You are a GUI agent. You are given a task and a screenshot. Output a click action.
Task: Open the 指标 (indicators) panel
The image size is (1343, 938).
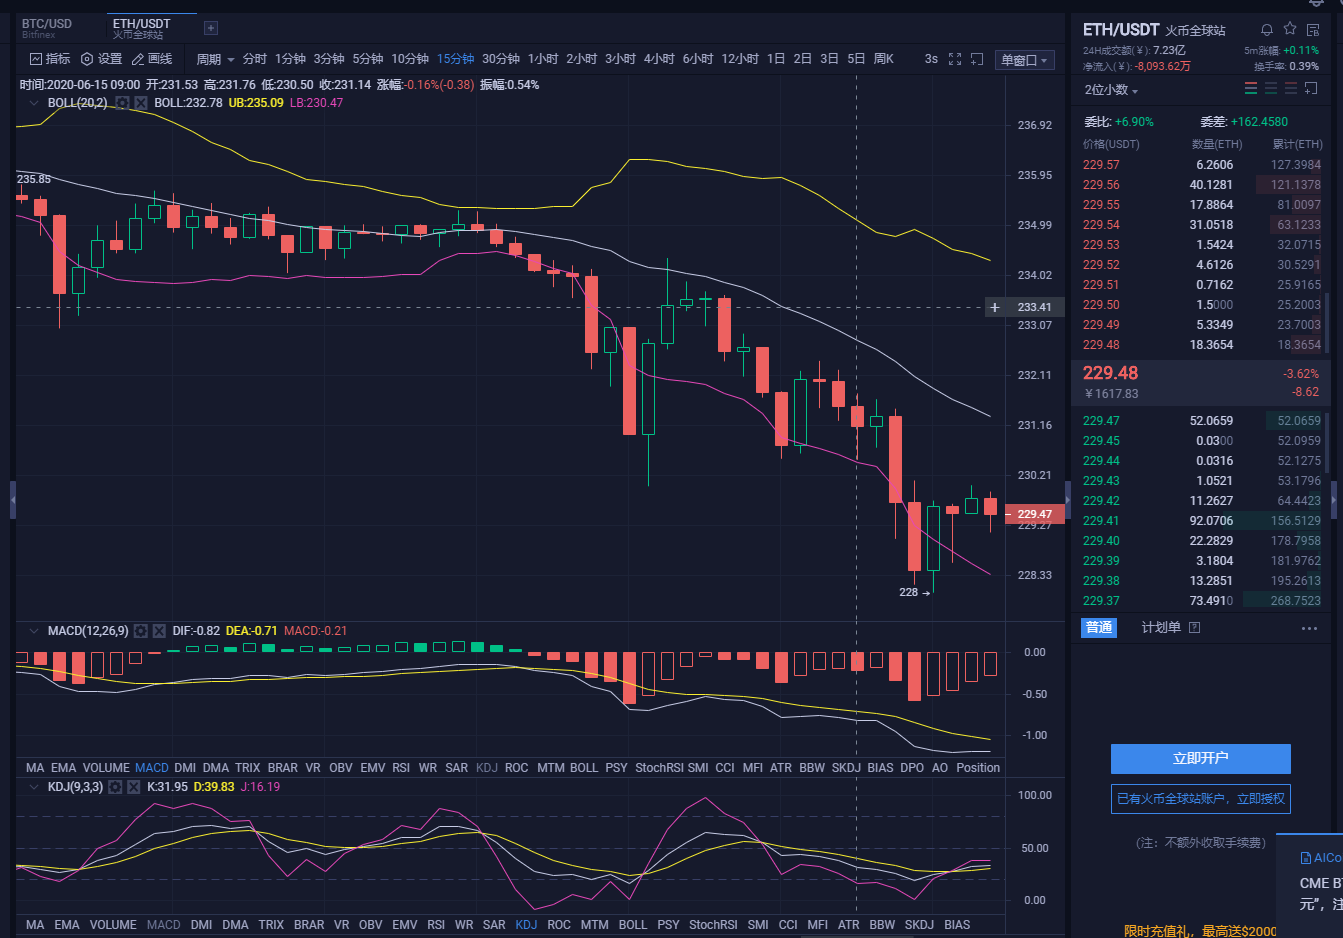(49, 58)
